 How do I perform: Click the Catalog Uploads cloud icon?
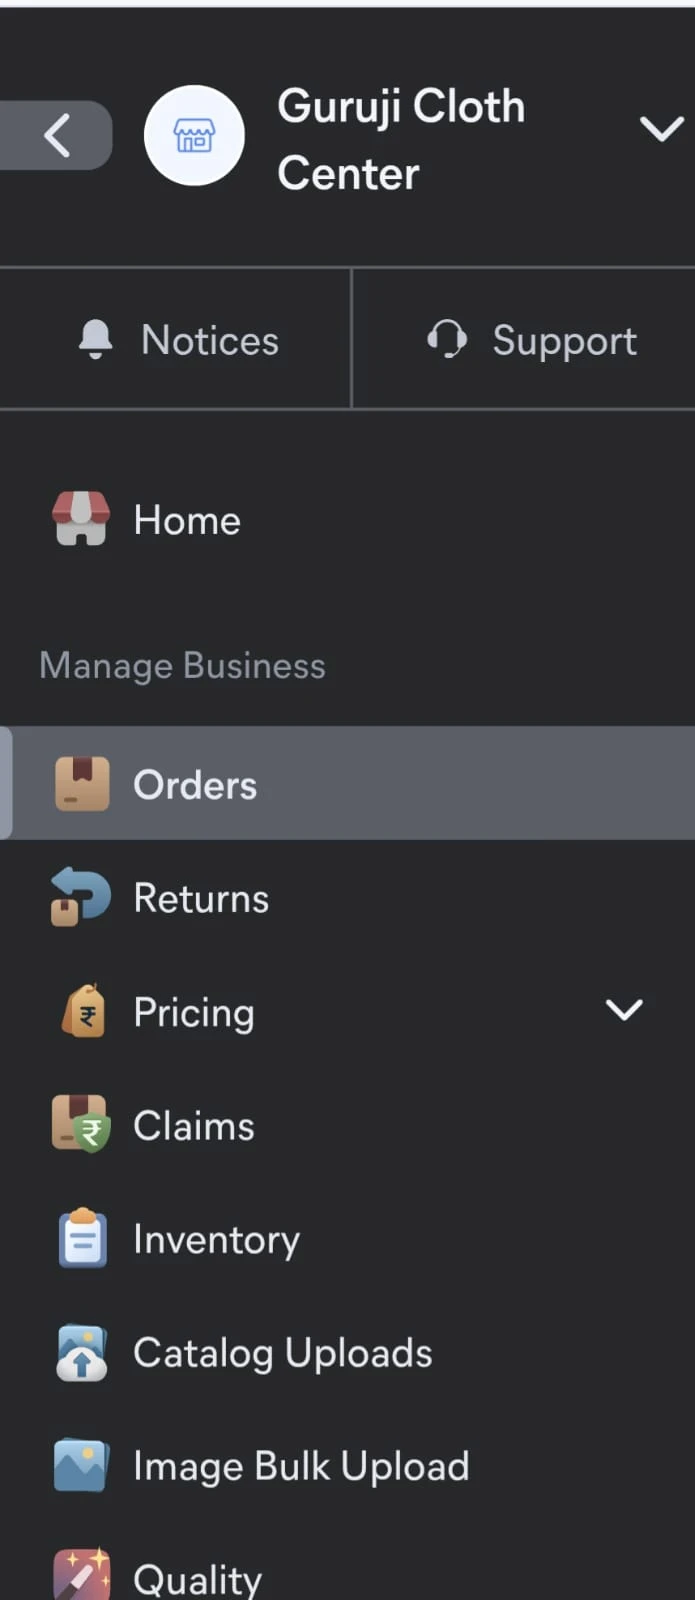pyautogui.click(x=81, y=1352)
